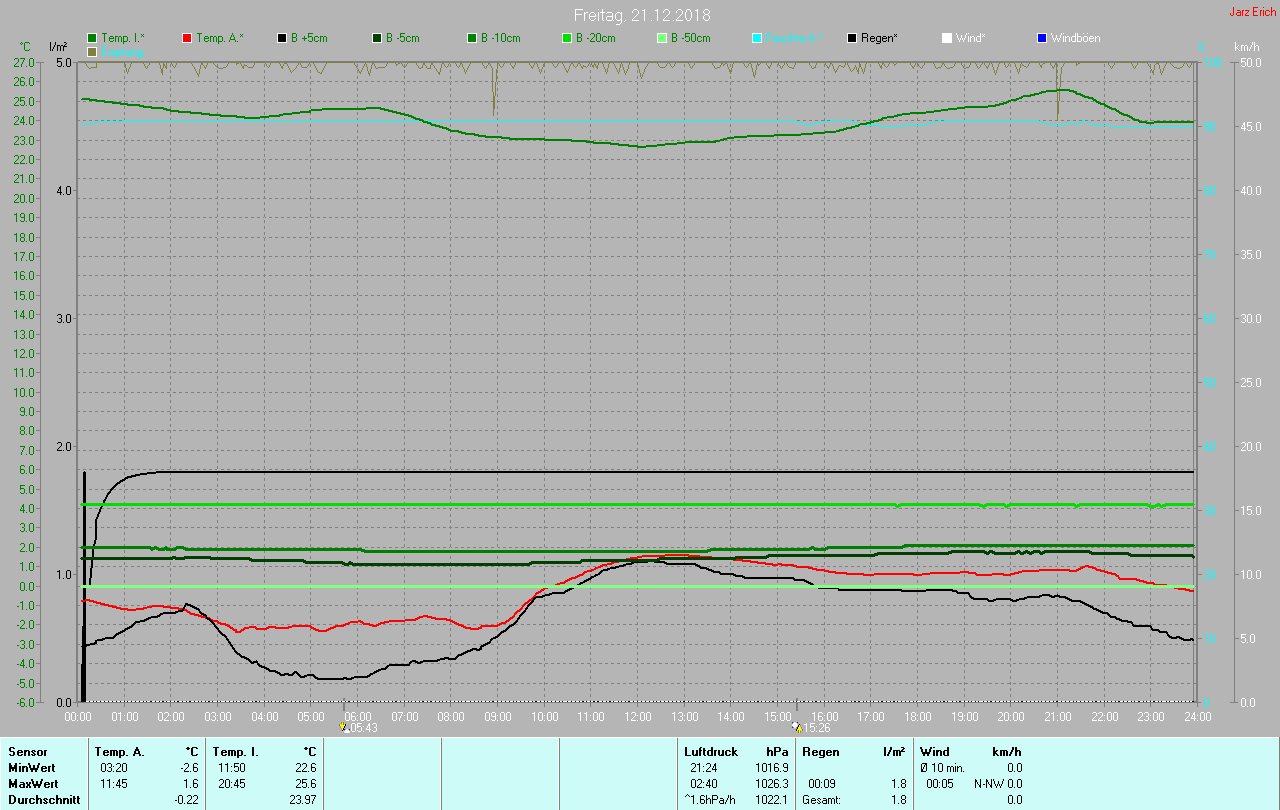Click the sunrise marker at 05:43
This screenshot has width=1280, height=810.
pyautogui.click(x=343, y=727)
